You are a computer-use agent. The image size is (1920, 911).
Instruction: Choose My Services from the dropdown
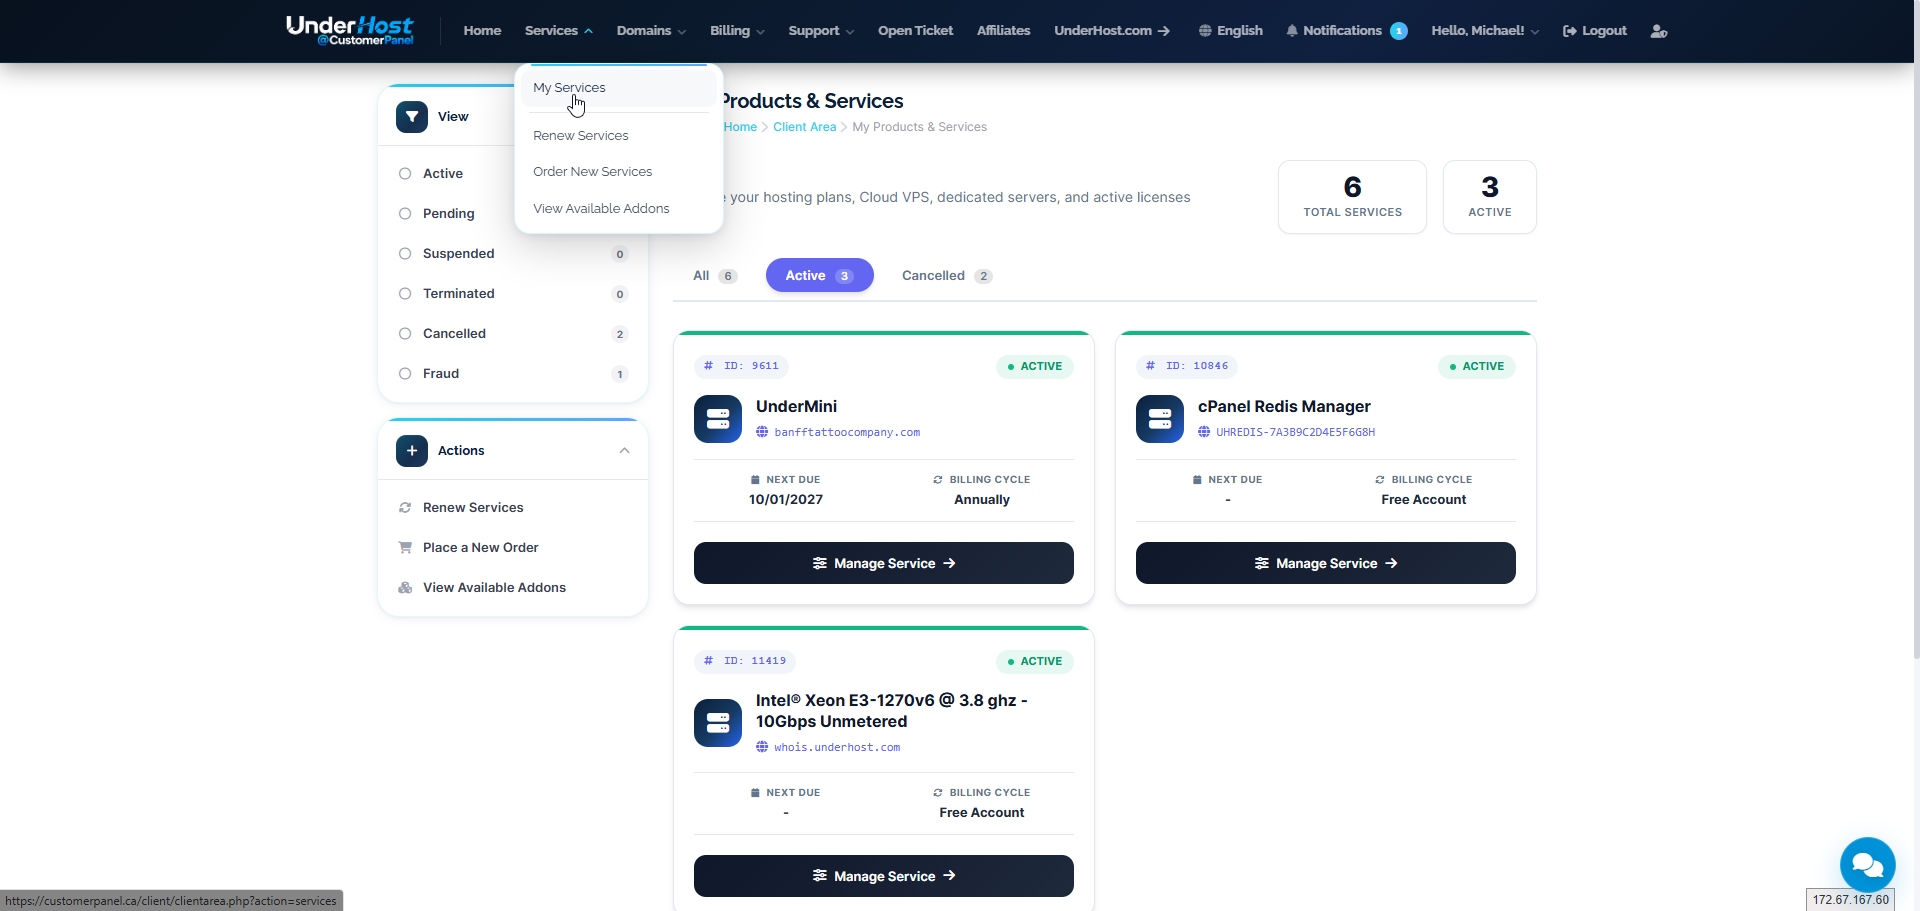click(618, 88)
